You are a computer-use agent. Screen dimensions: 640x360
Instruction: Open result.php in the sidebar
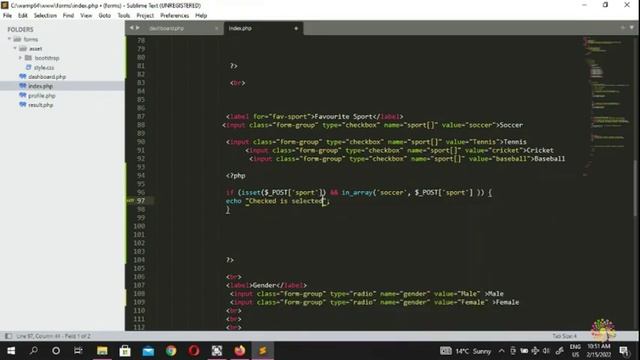click(x=40, y=105)
